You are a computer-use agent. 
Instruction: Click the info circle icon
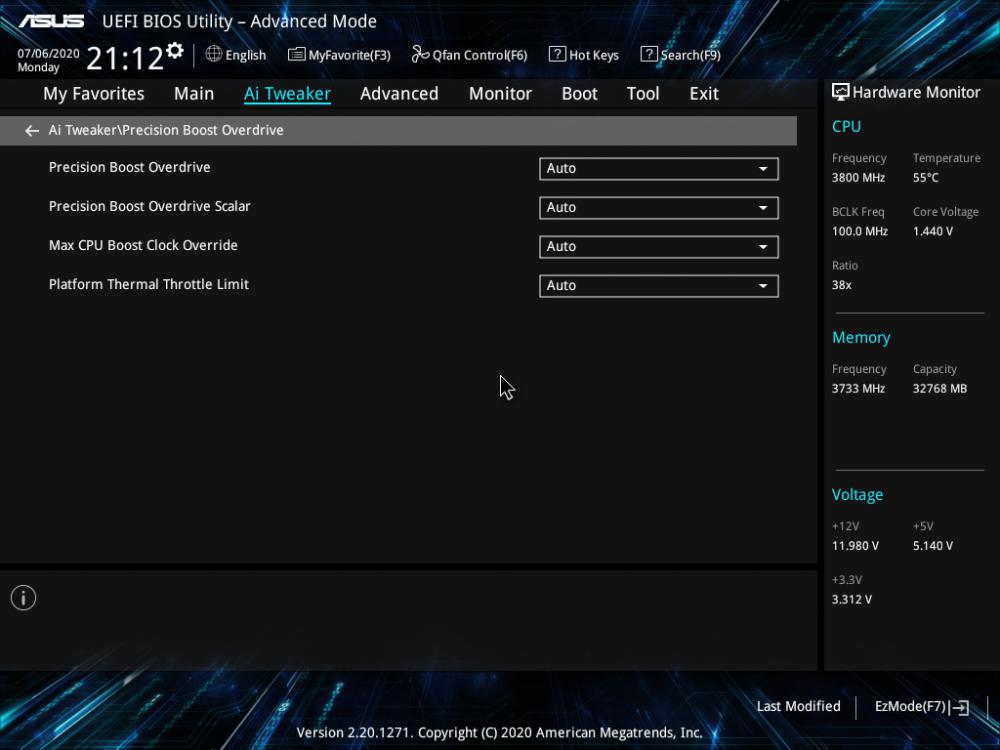pos(24,598)
